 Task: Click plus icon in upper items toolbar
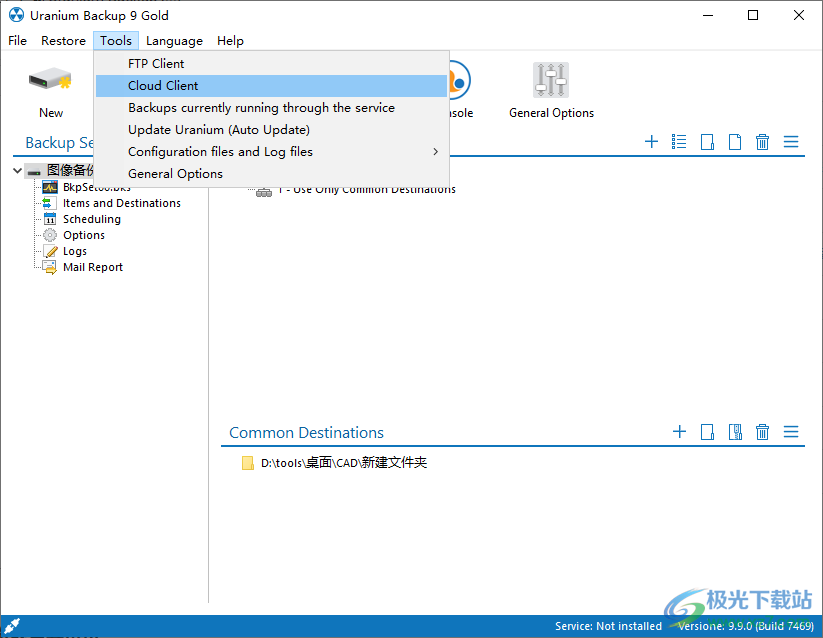click(651, 142)
